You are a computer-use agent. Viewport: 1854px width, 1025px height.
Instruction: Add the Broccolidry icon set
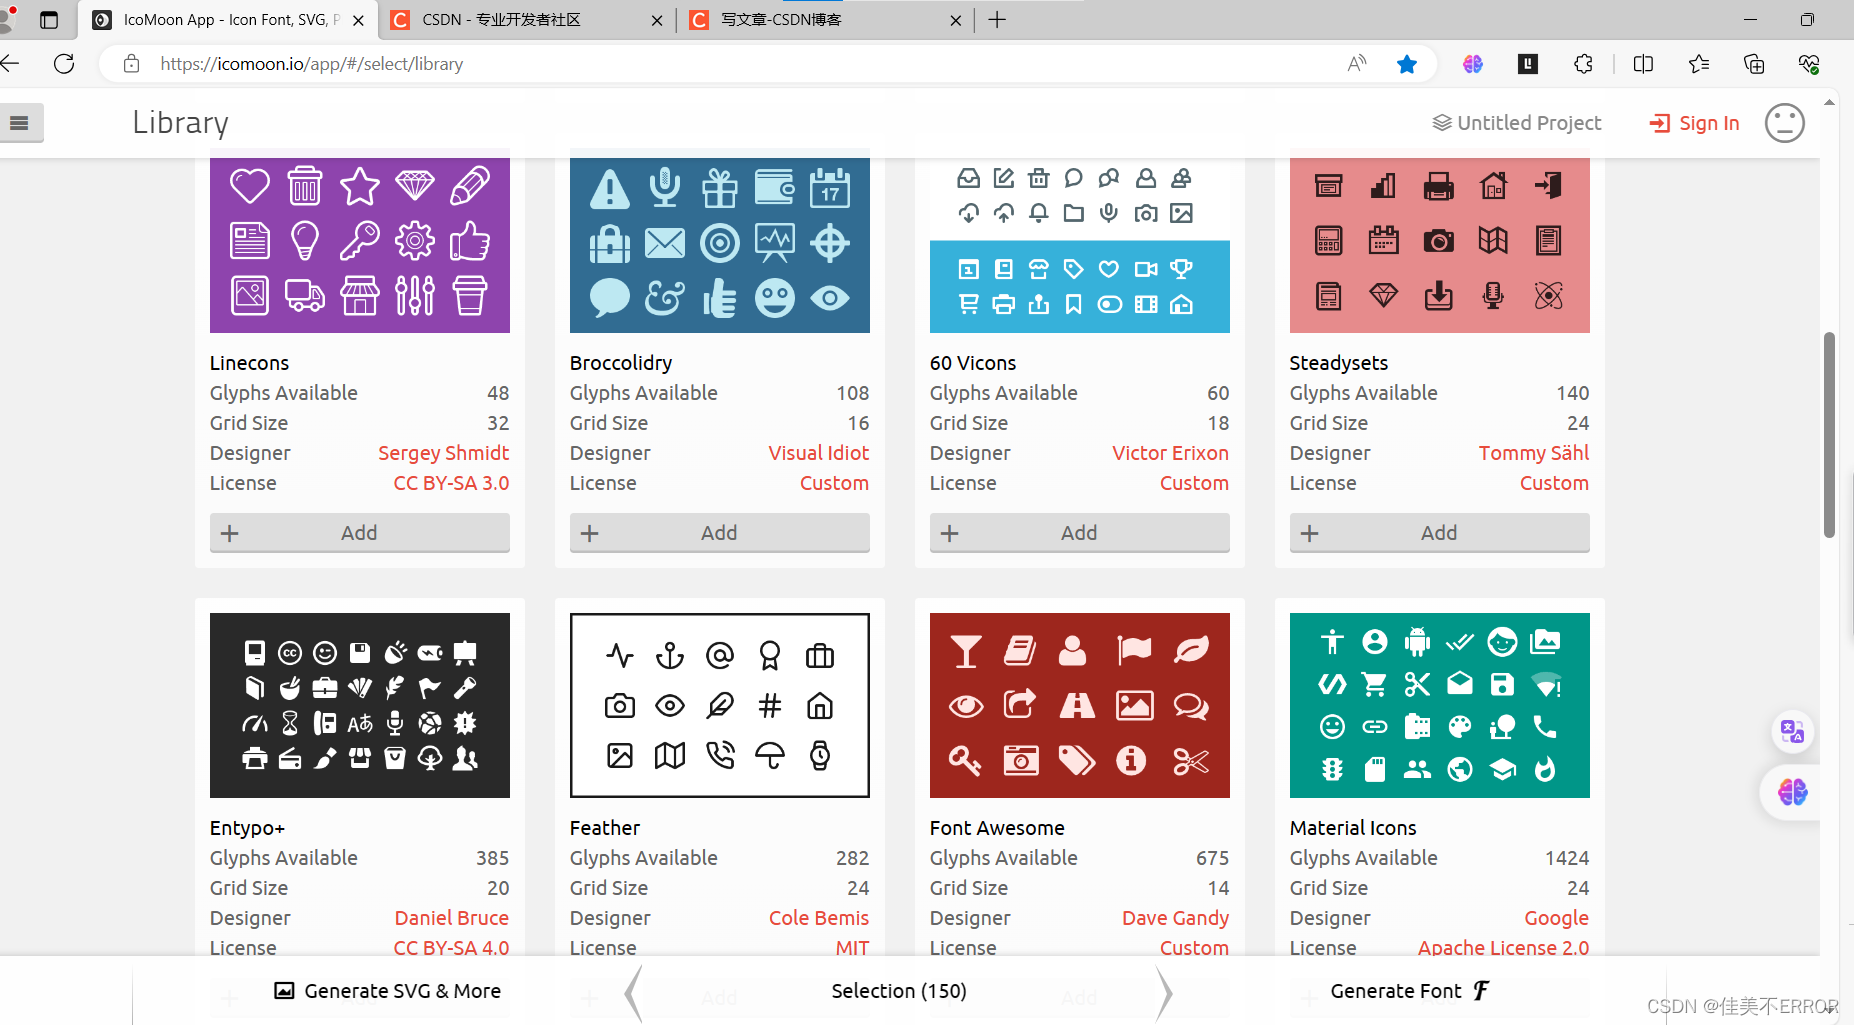click(720, 533)
